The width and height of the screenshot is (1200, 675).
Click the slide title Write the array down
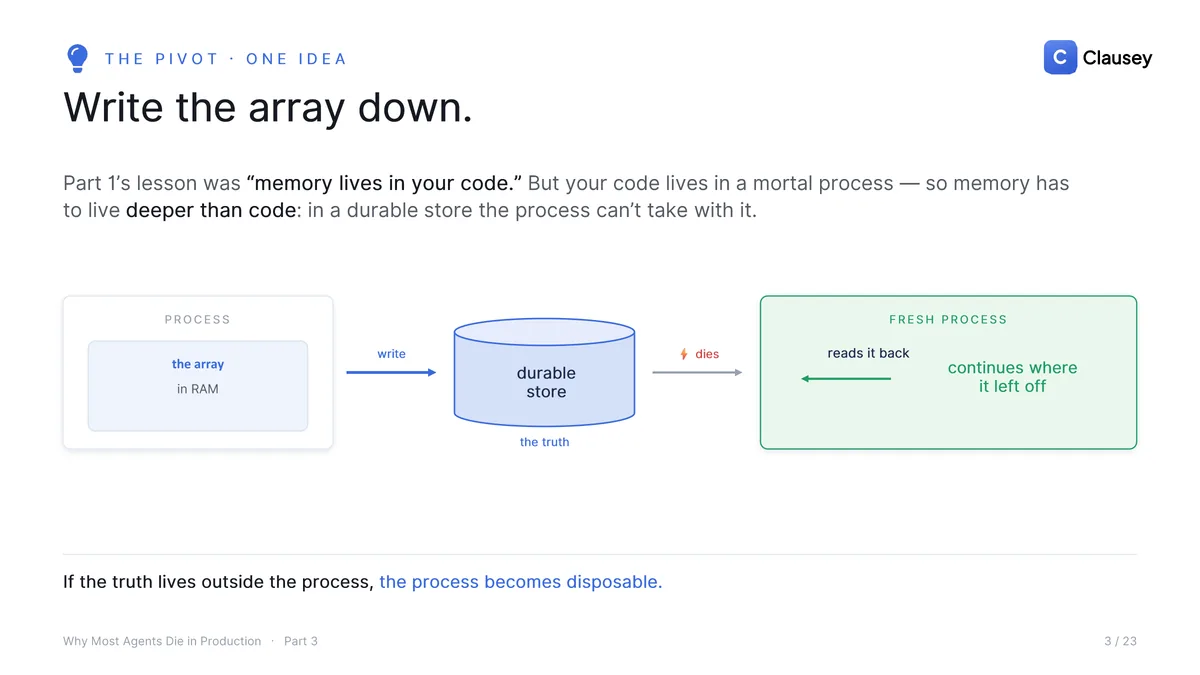[x=268, y=107]
